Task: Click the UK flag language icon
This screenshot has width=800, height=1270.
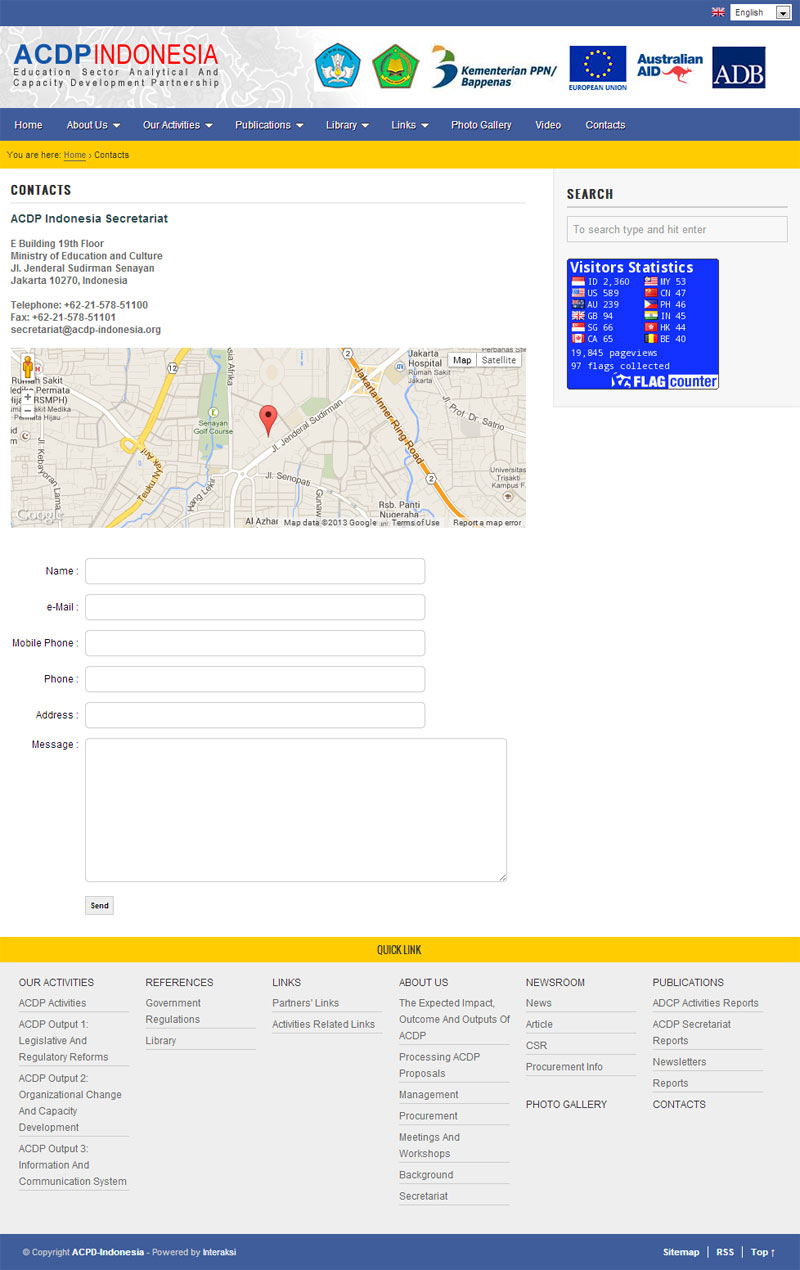Action: (718, 12)
